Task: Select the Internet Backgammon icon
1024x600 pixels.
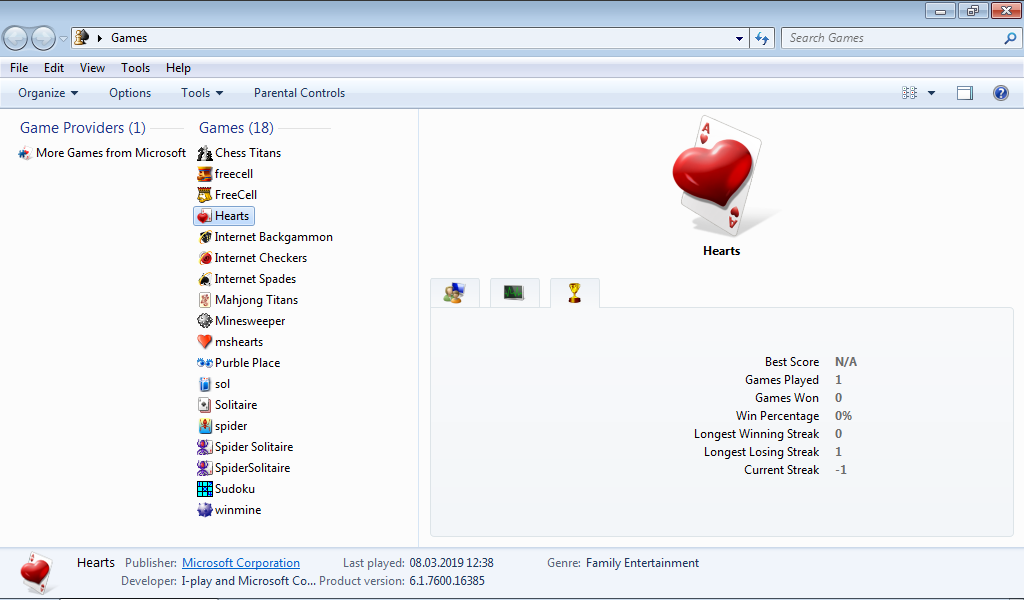Action: coord(205,237)
